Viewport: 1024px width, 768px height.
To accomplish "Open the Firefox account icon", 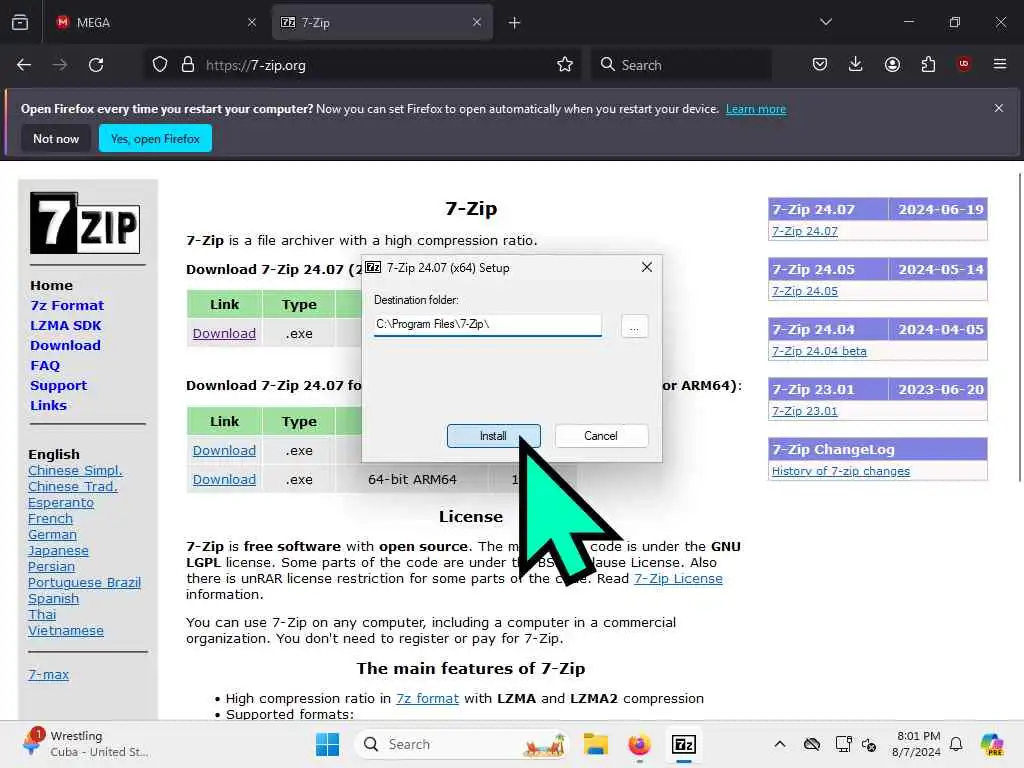I will (x=892, y=64).
